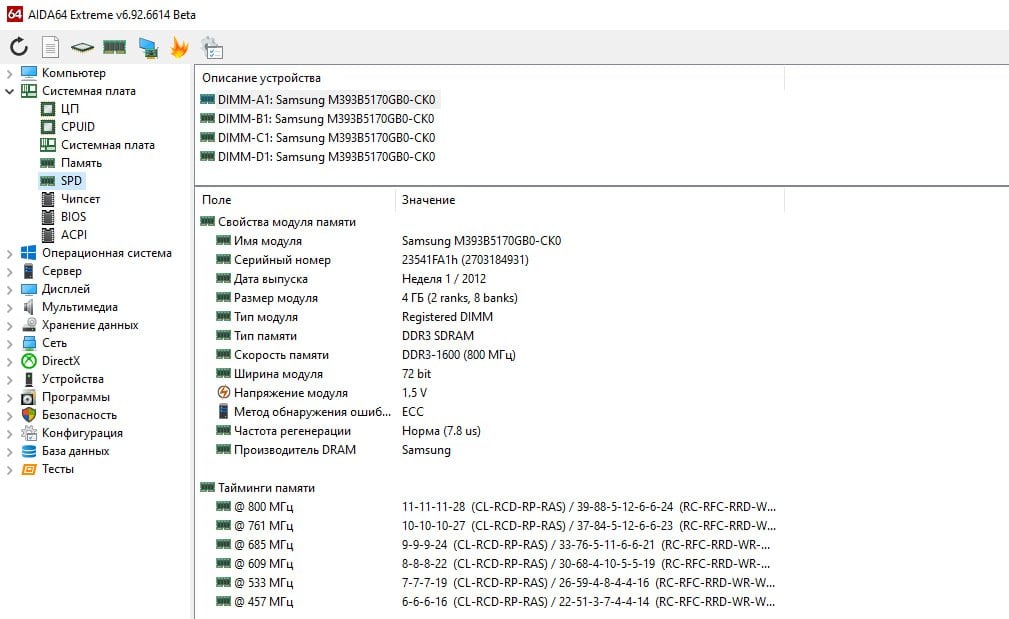The height and width of the screenshot is (619, 1009).
Task: Expand the Сеть tree node
Action: pos(9,344)
